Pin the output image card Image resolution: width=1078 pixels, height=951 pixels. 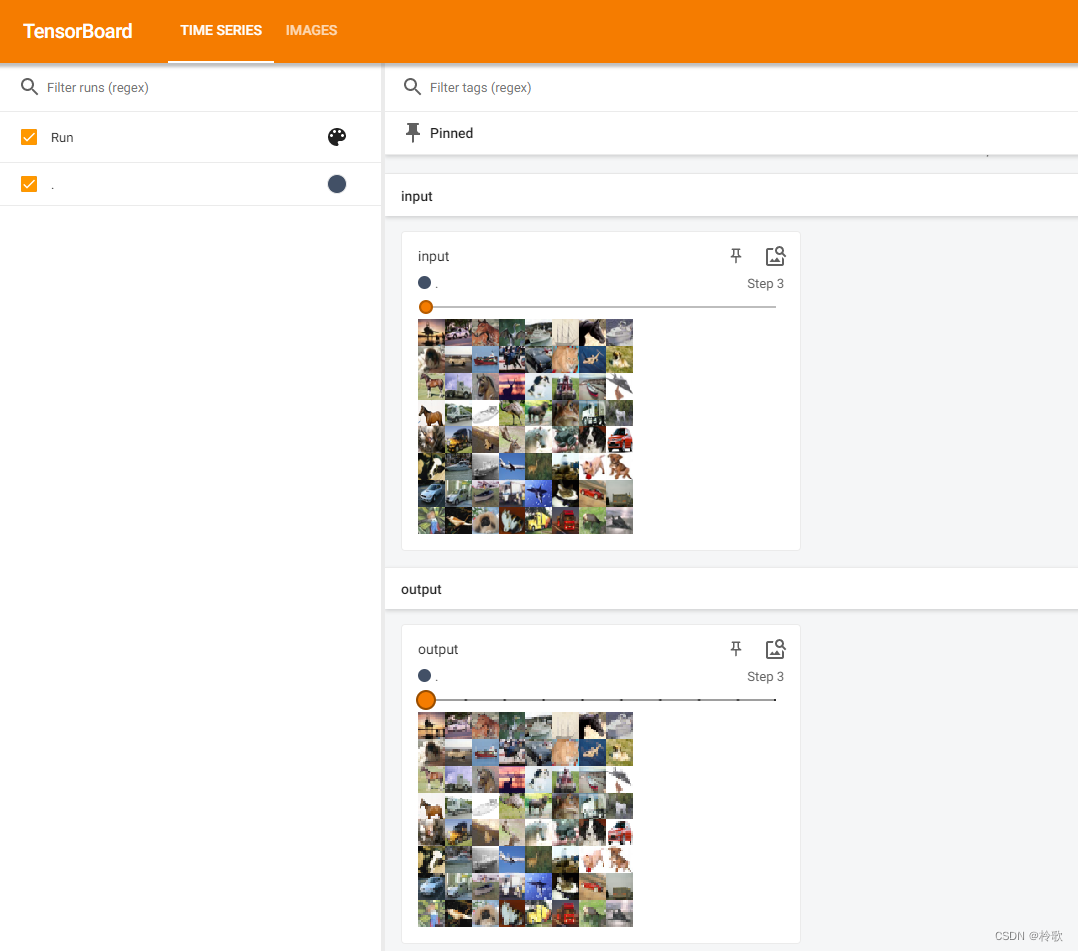click(x=736, y=648)
